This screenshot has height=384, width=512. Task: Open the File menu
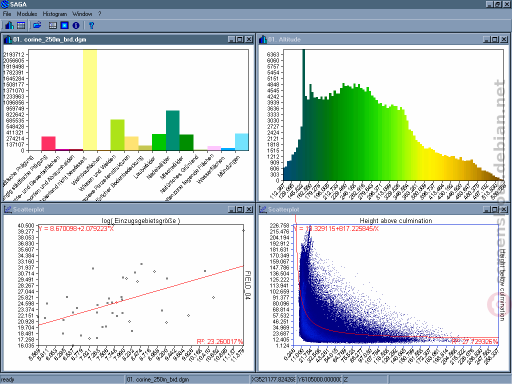pos(7,14)
